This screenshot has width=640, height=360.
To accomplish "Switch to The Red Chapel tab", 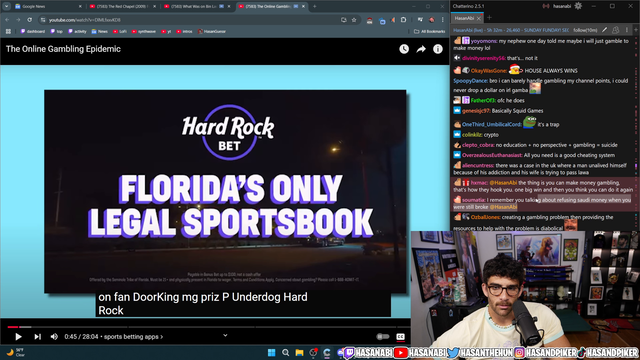I will (122, 7).
